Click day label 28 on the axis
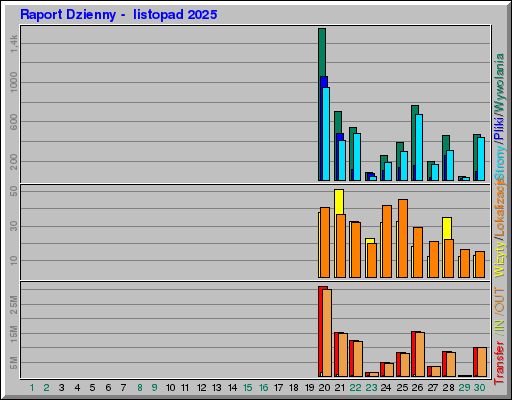Screen dimensions: 512x400 tap(448, 388)
